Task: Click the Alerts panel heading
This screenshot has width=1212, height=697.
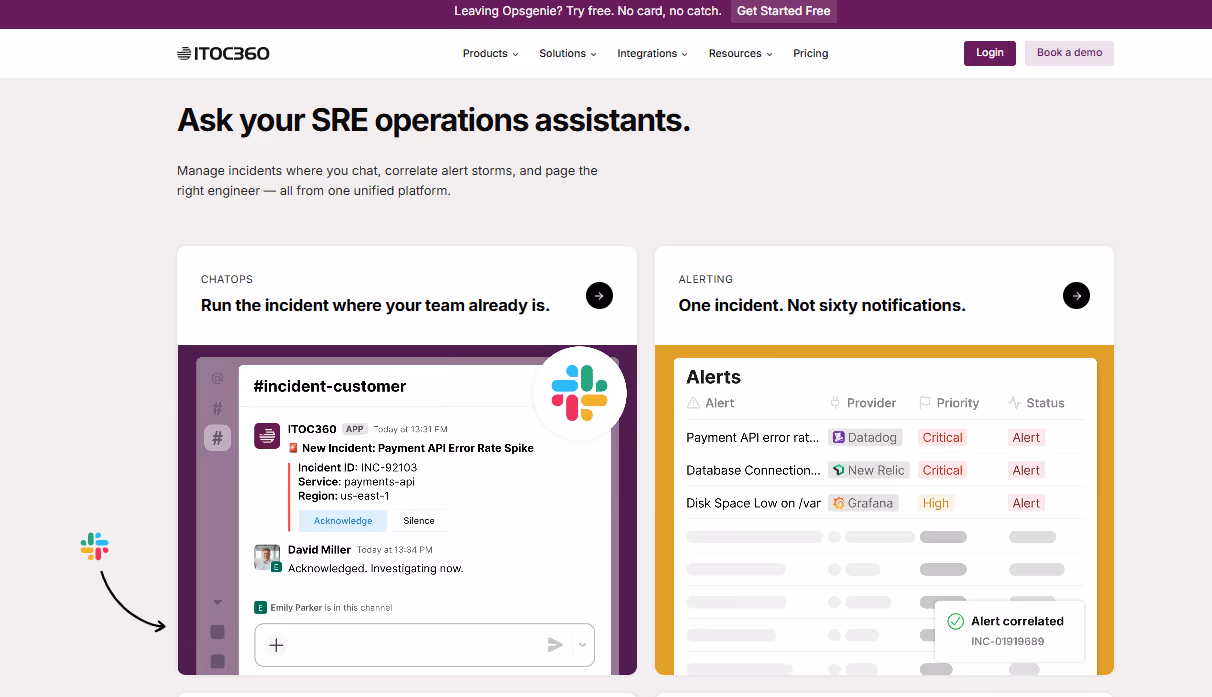Action: click(x=713, y=377)
